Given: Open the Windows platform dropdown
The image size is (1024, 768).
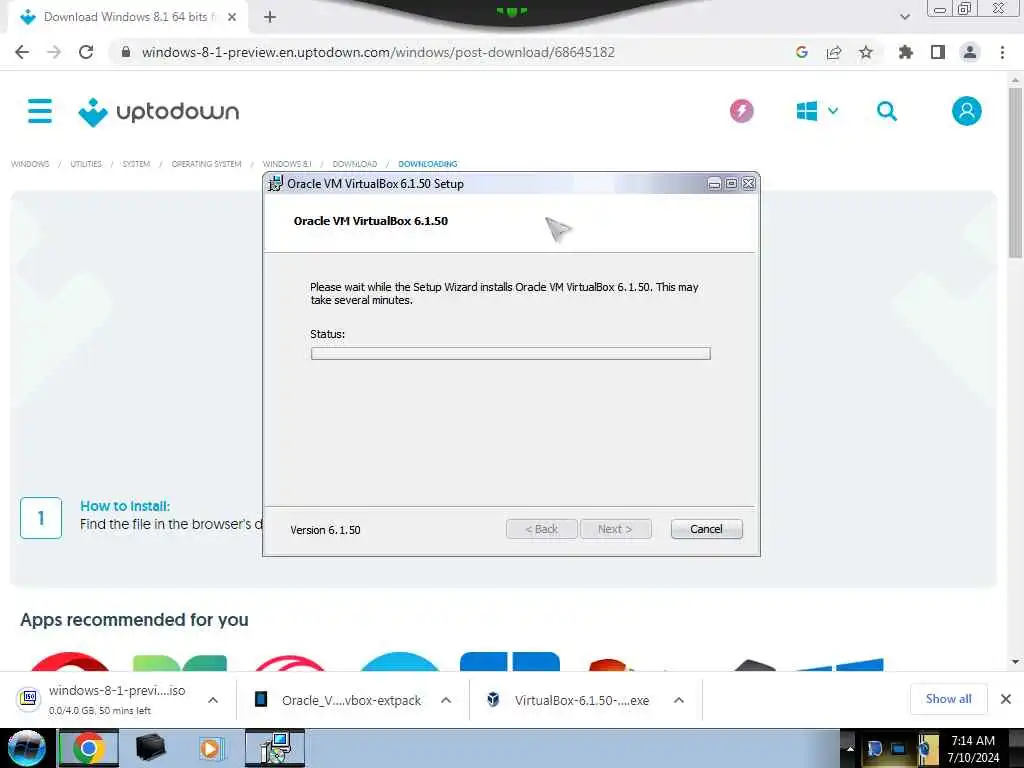Looking at the screenshot, I should (x=817, y=111).
